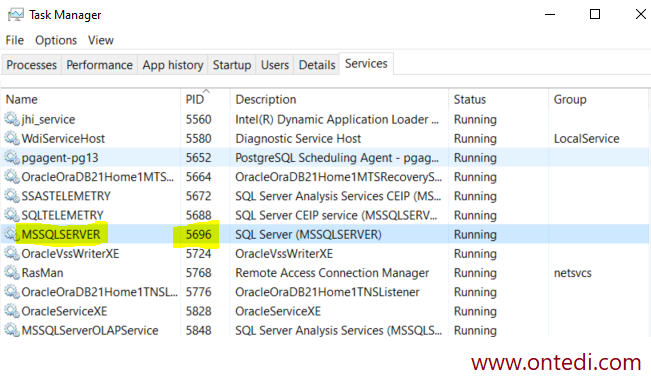Click the gear icon beside MSSQLSERVER
The image size is (651, 379).
click(12, 234)
